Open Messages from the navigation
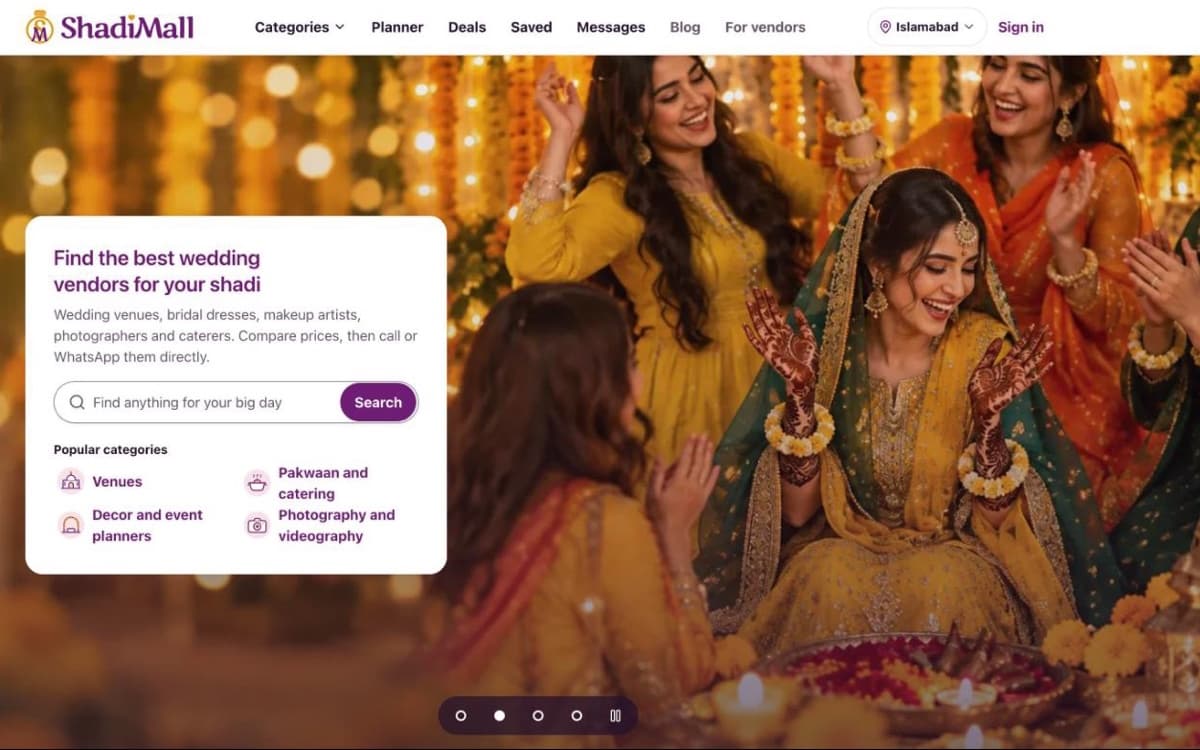The image size is (1200, 750). 611,27
